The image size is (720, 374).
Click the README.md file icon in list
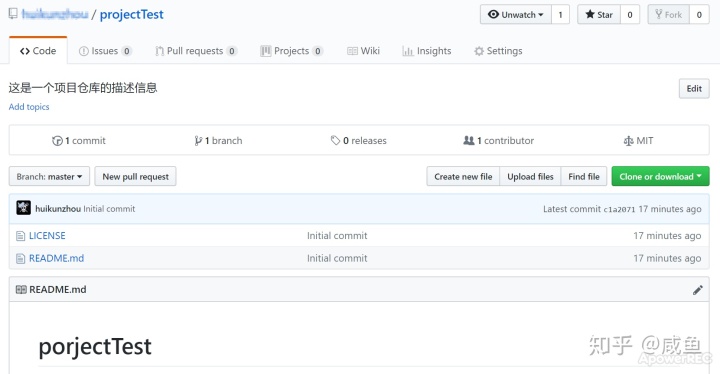point(20,259)
